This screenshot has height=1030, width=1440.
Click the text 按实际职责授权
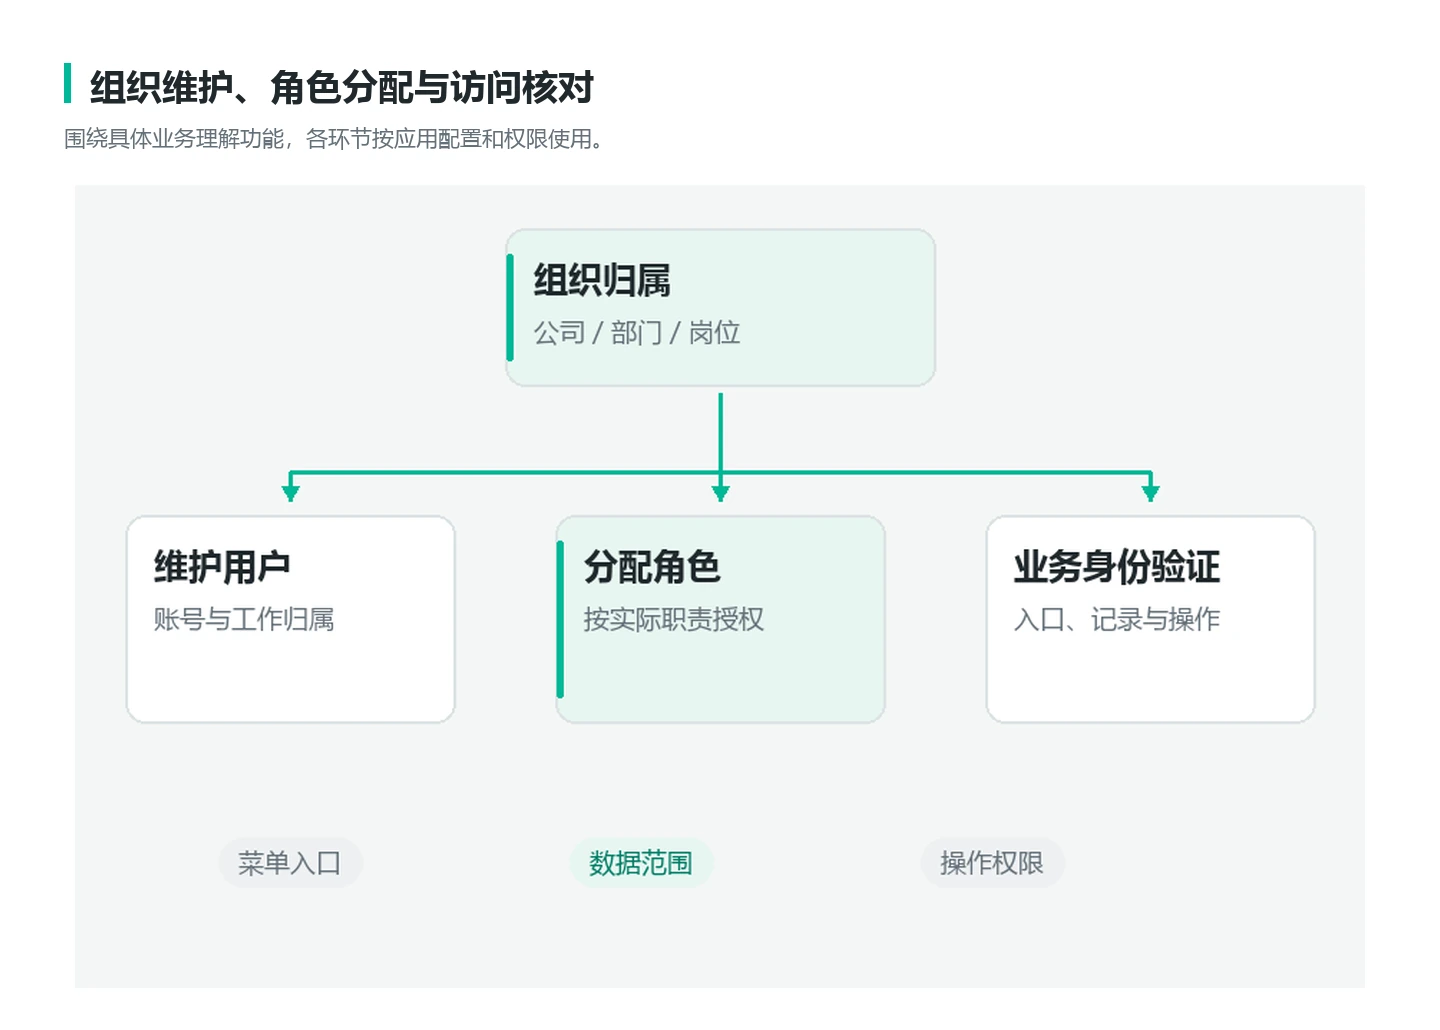pyautogui.click(x=674, y=619)
